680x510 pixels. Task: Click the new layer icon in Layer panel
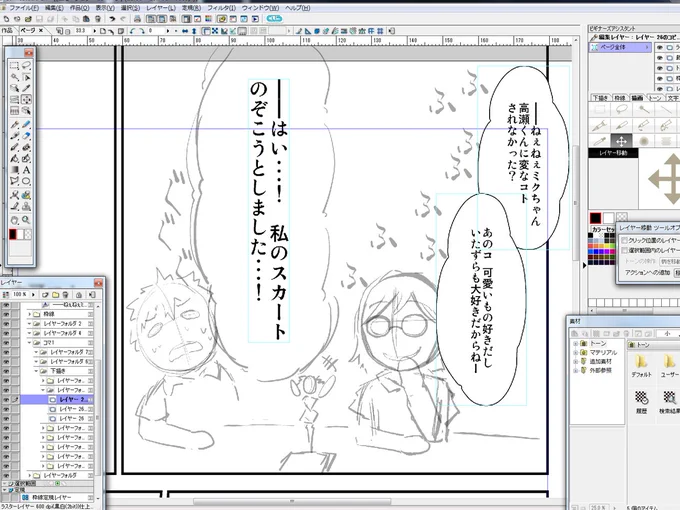[x=45, y=294]
